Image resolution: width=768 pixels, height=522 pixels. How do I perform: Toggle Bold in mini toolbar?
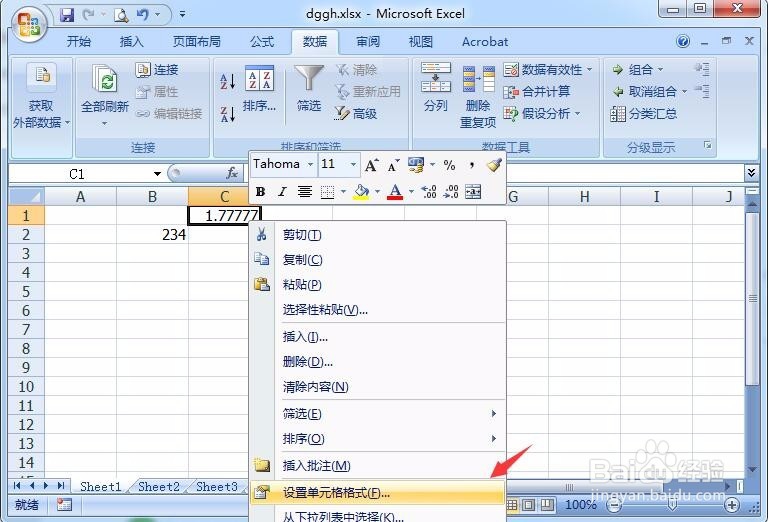(261, 191)
